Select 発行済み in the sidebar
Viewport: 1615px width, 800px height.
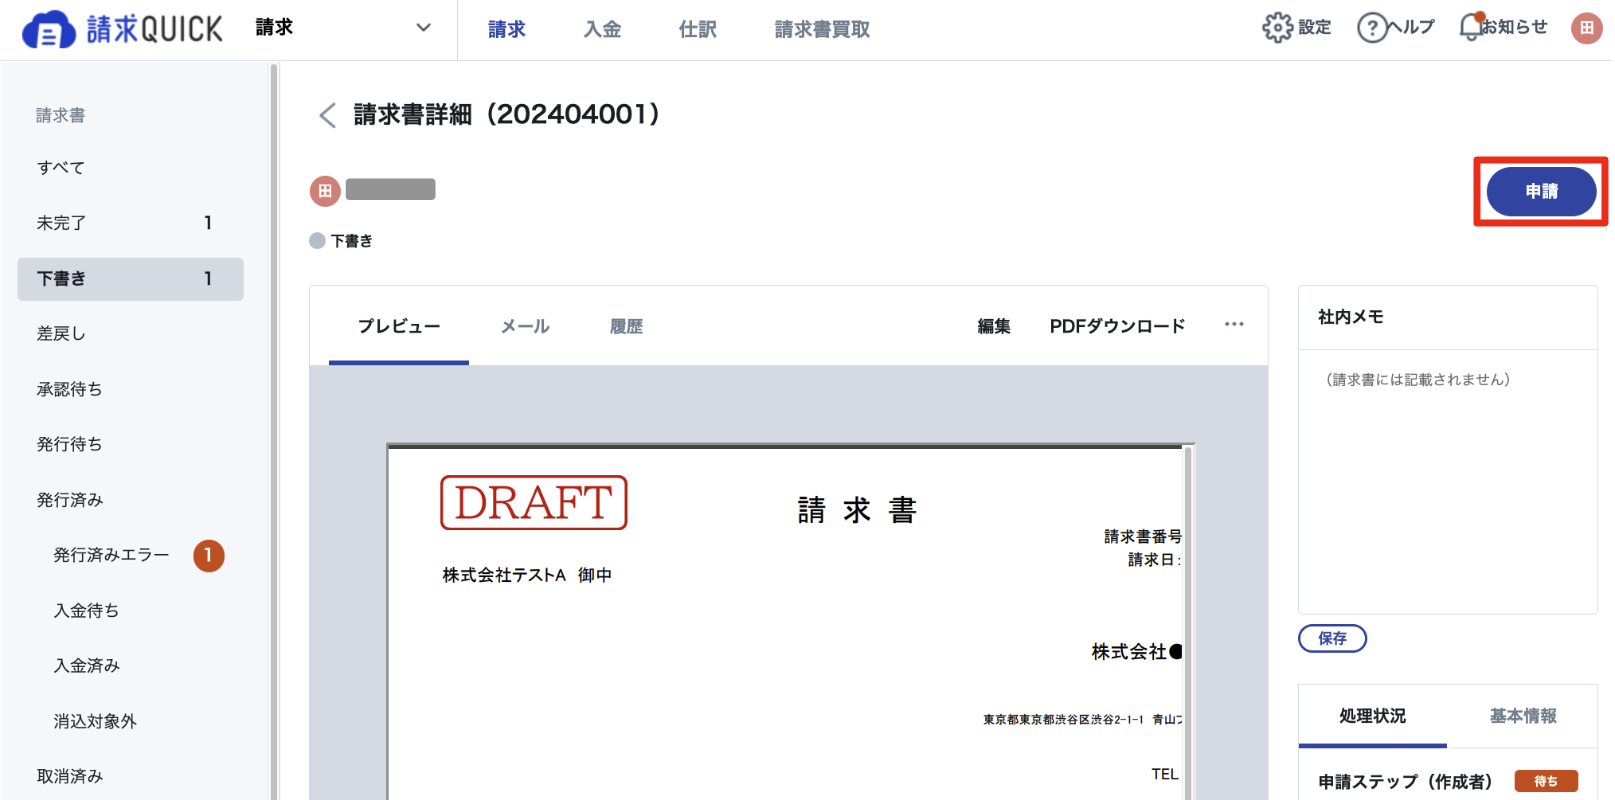131,500
